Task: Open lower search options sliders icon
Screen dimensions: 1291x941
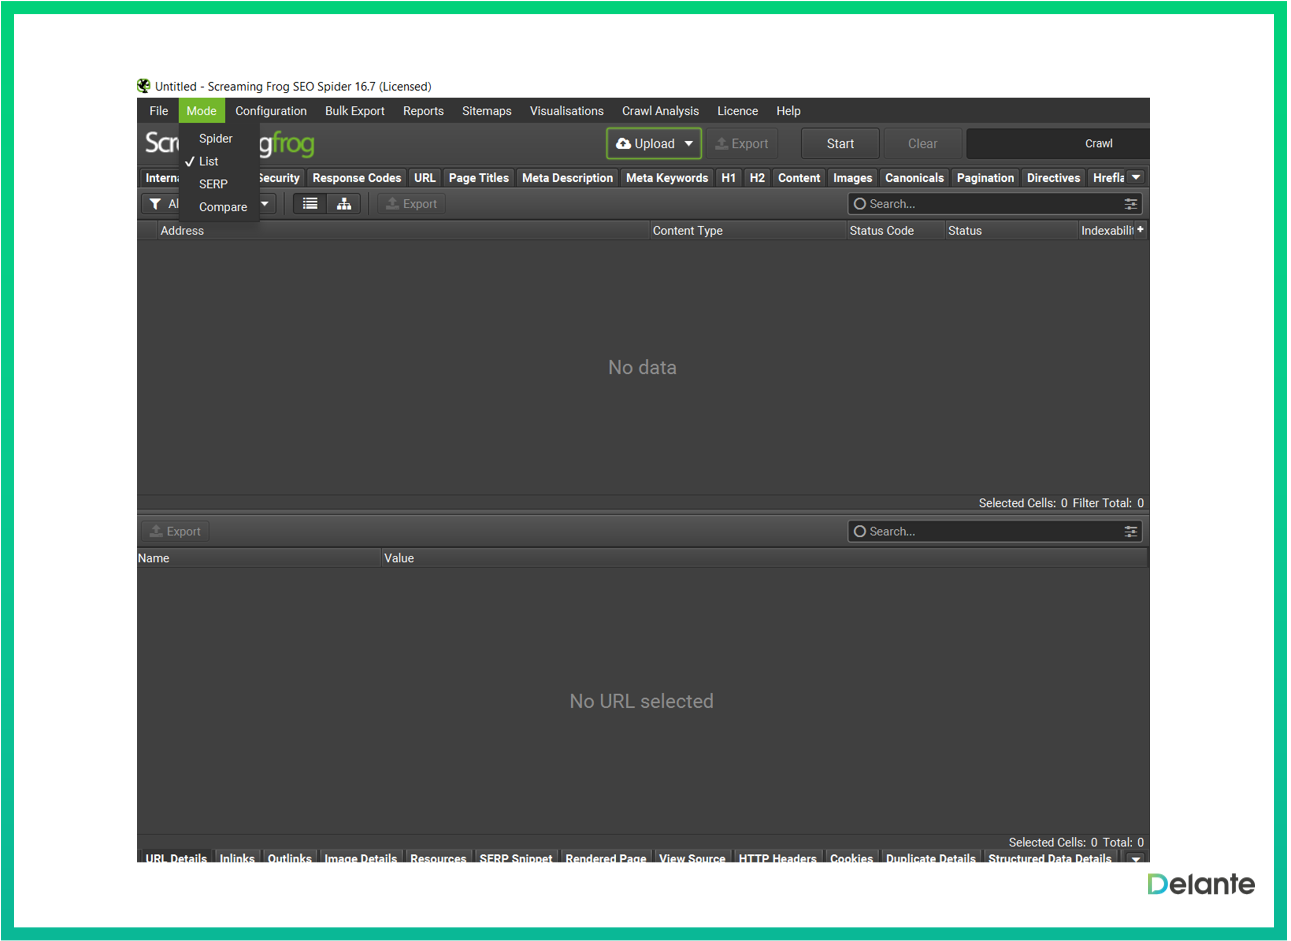Action: (x=1131, y=532)
